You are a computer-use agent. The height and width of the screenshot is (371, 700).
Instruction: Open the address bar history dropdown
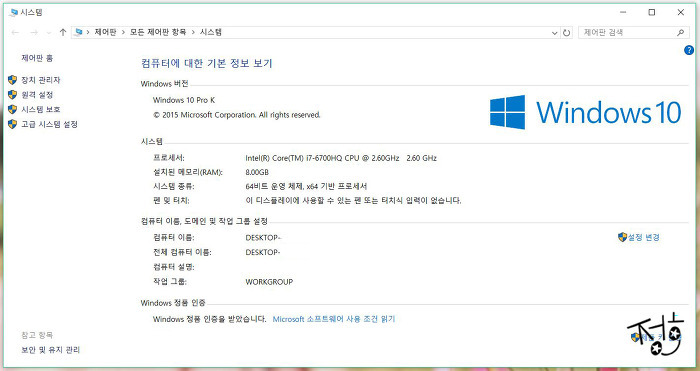tap(554, 33)
